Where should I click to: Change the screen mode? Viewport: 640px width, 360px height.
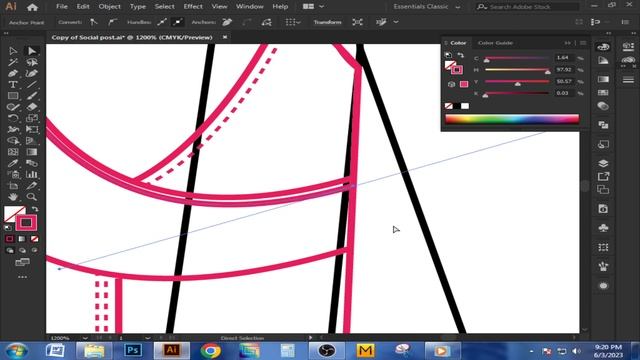tap(22, 262)
